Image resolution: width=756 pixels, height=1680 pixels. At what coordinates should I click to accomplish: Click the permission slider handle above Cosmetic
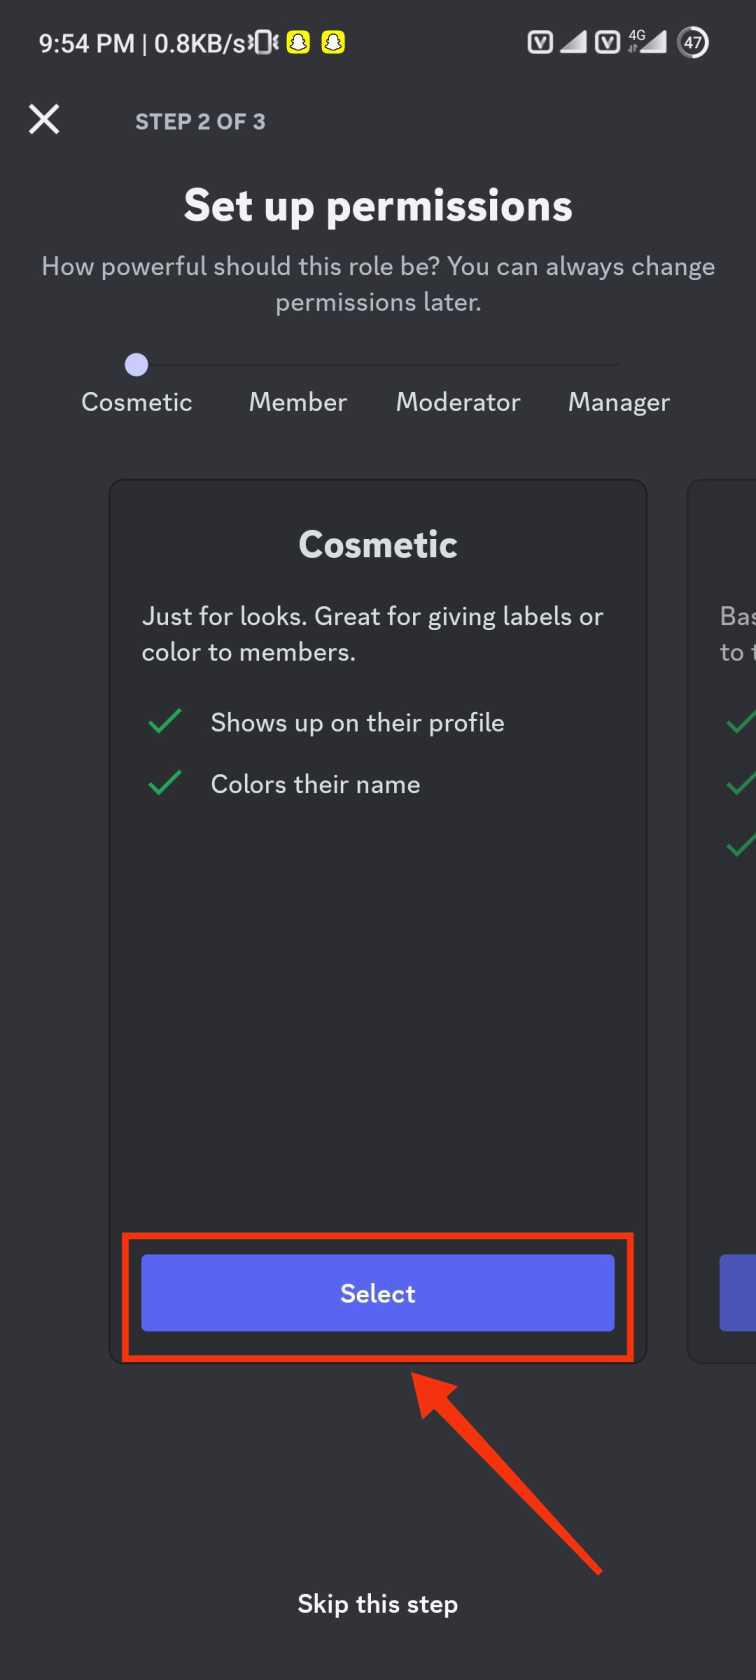137,365
